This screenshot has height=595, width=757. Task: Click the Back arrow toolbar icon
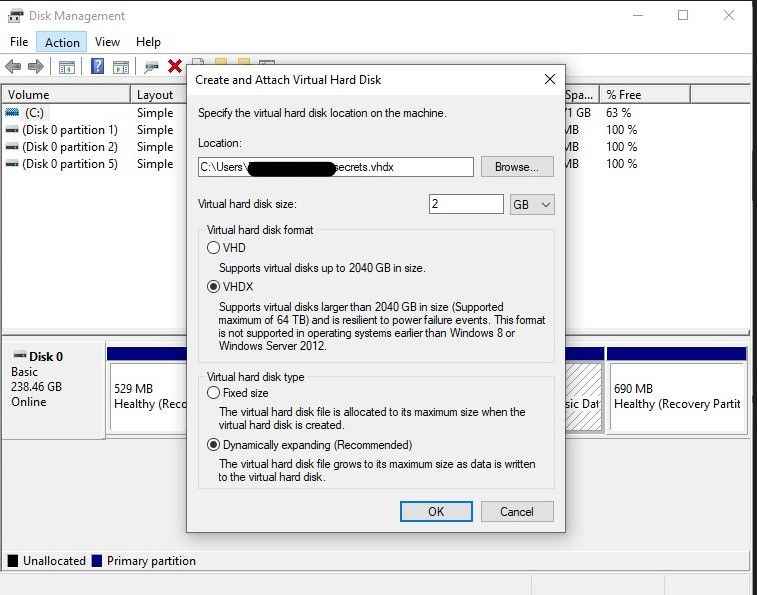pos(13,66)
